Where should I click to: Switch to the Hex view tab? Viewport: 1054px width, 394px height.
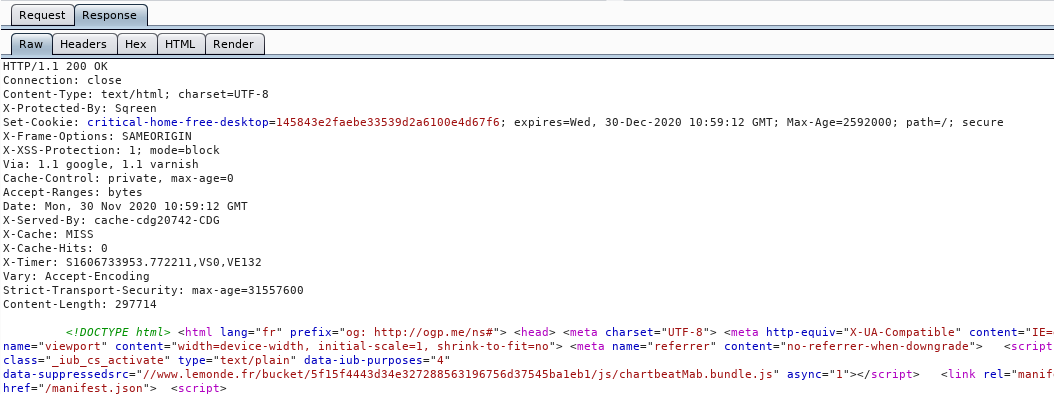click(x=136, y=44)
